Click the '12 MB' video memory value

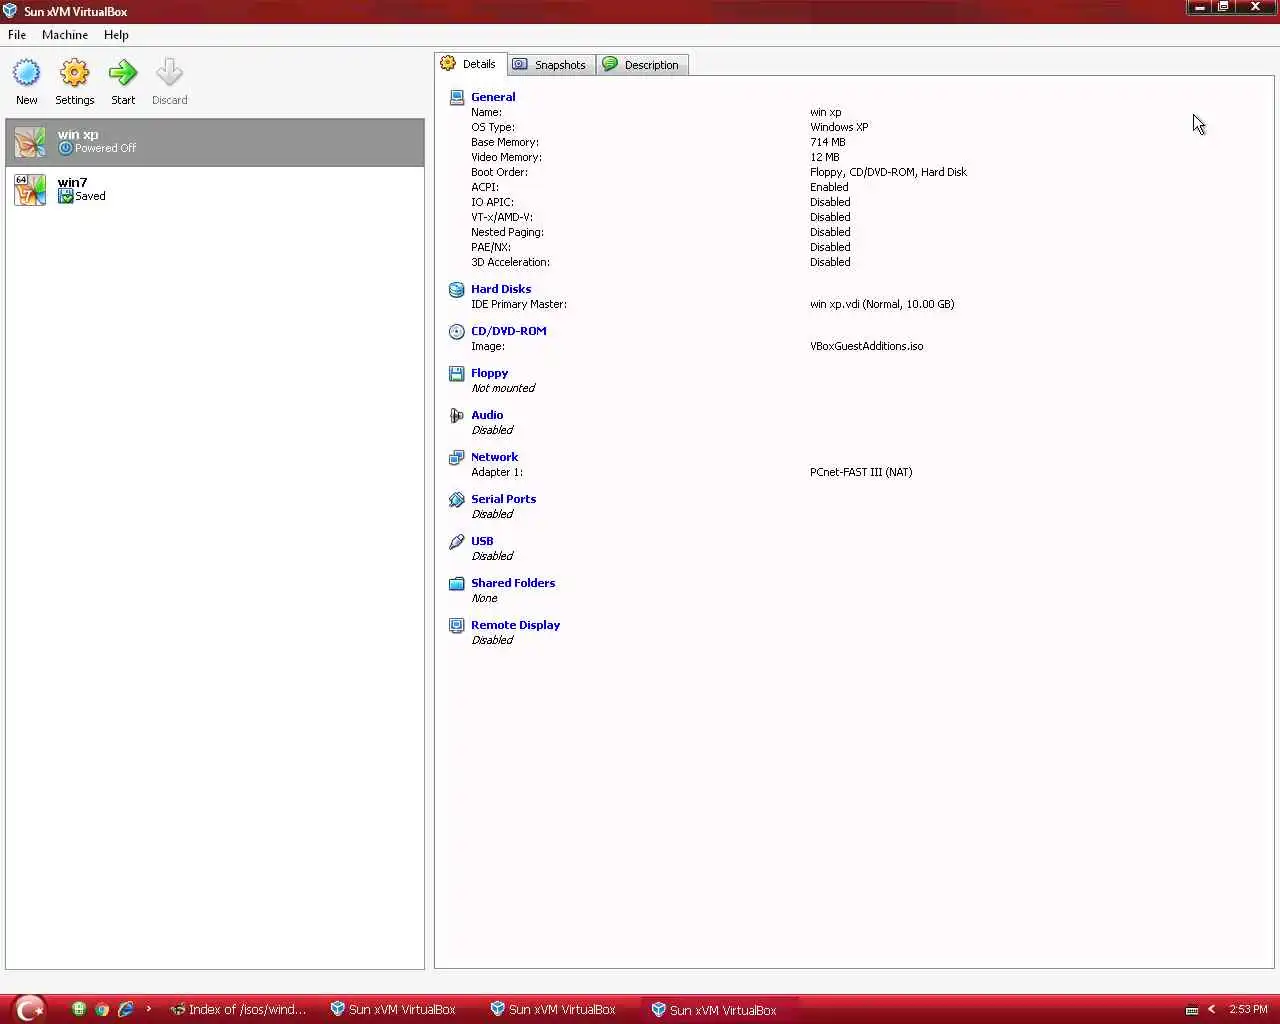[x=825, y=157]
